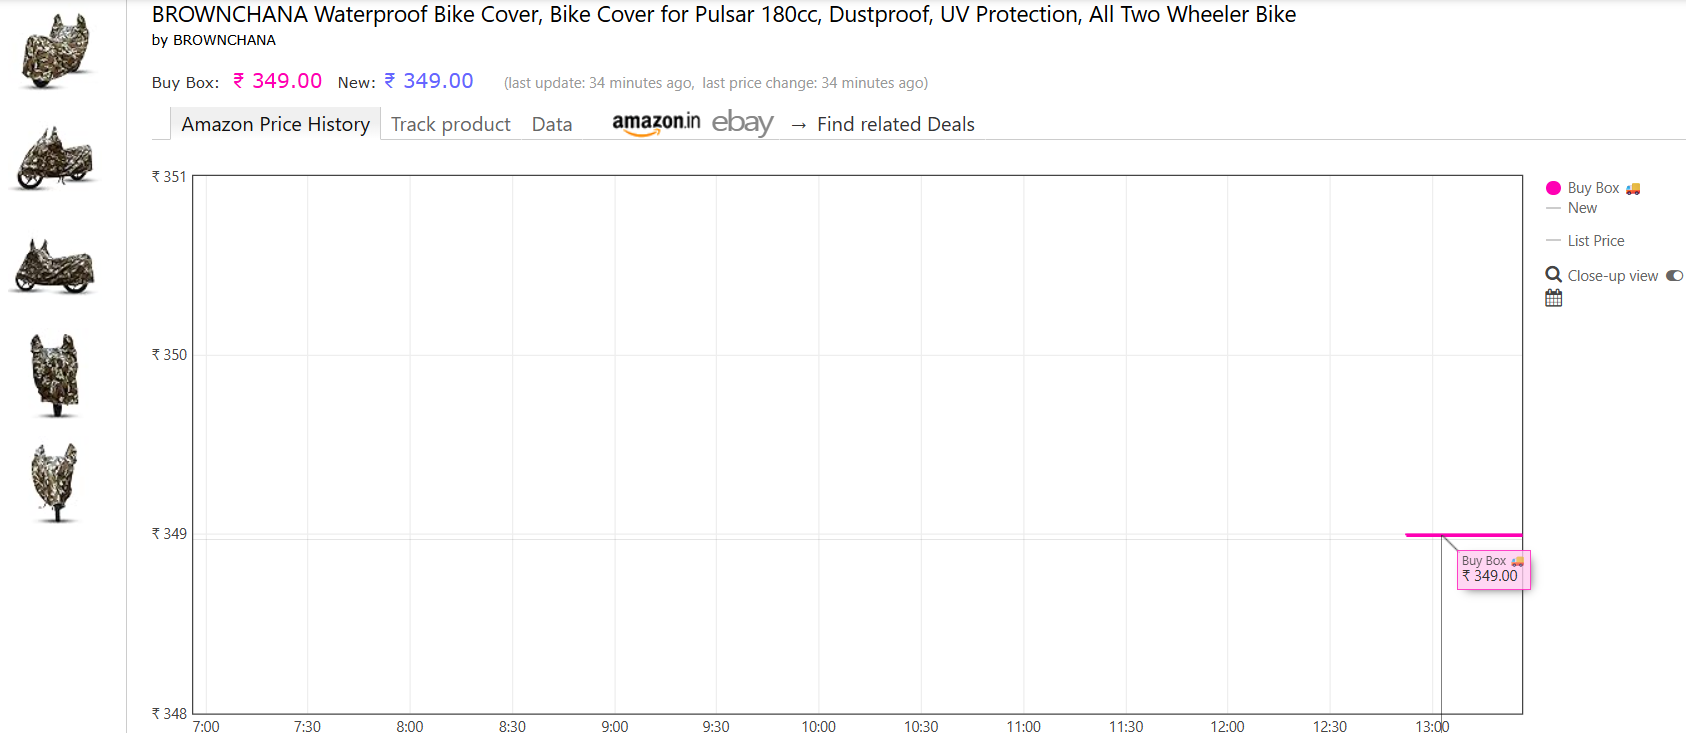Image resolution: width=1686 pixels, height=733 pixels.
Task: Select the first bike cover thumbnail
Action: tap(55, 50)
